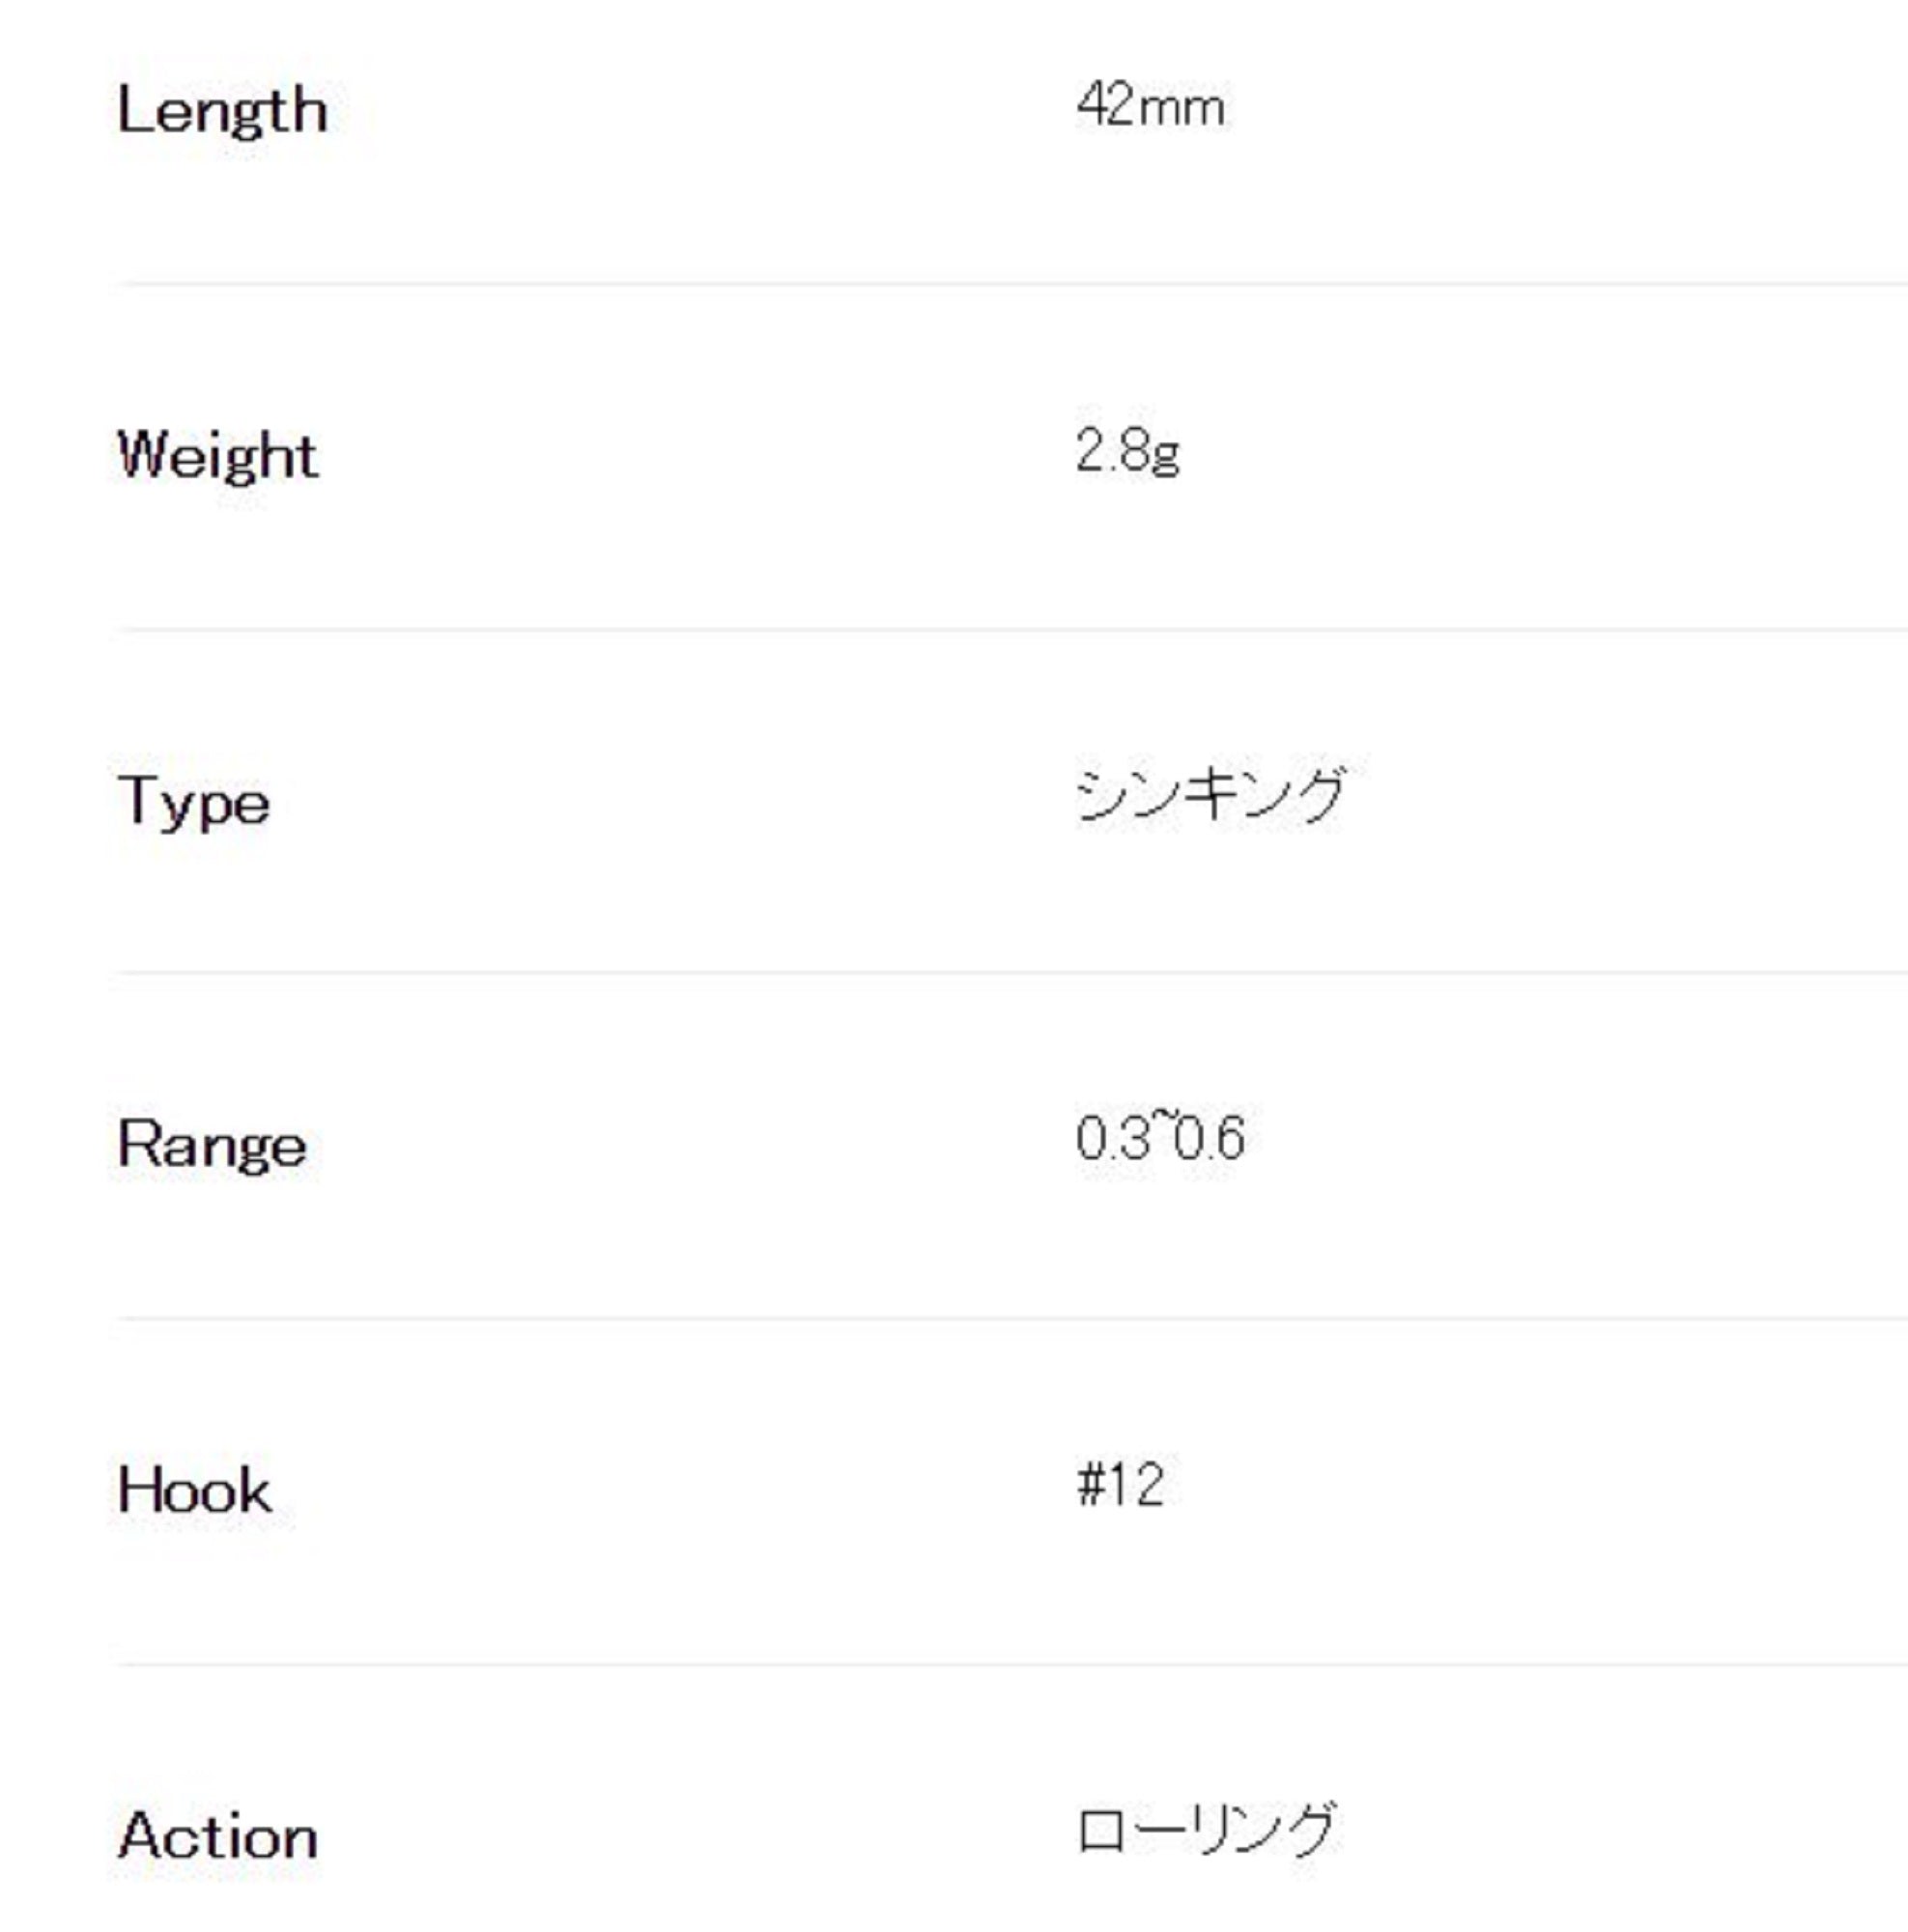Click the g unit after 2.8
1908x1932 pixels.
[x=1165, y=456]
